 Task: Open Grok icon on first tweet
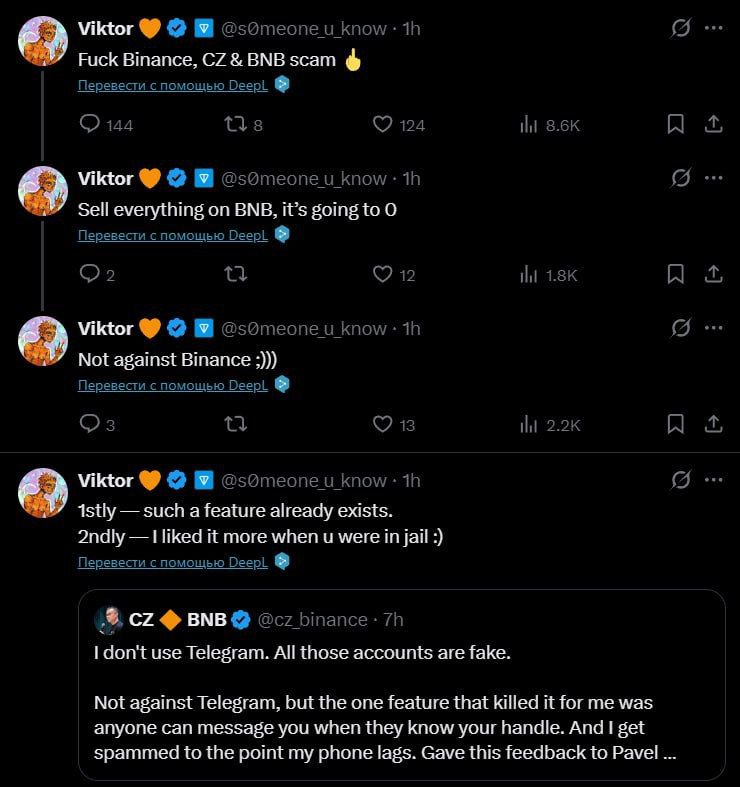pos(680,28)
